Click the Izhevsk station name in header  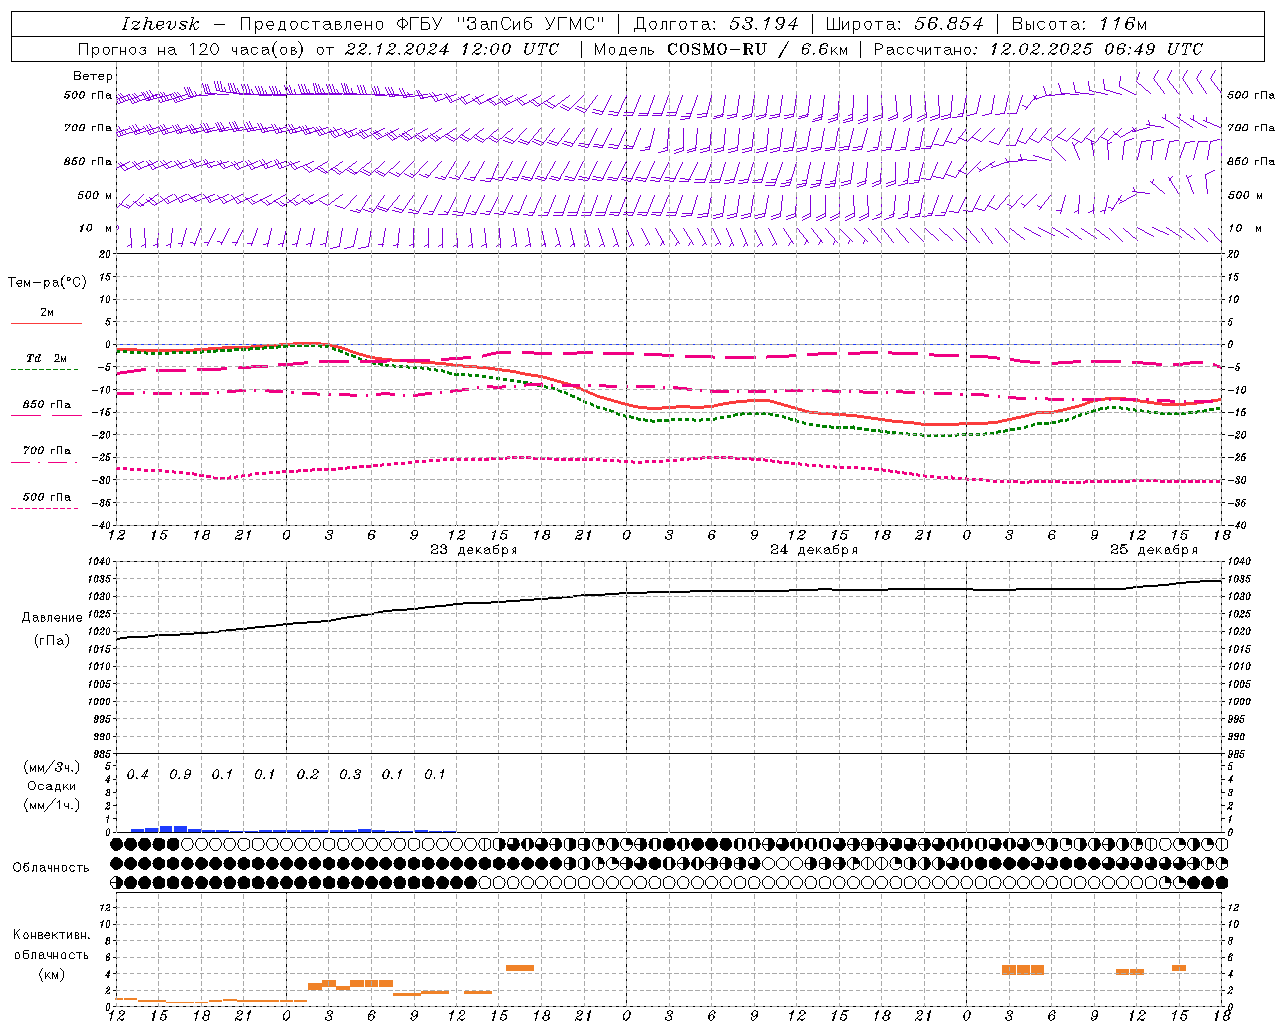pos(160,24)
